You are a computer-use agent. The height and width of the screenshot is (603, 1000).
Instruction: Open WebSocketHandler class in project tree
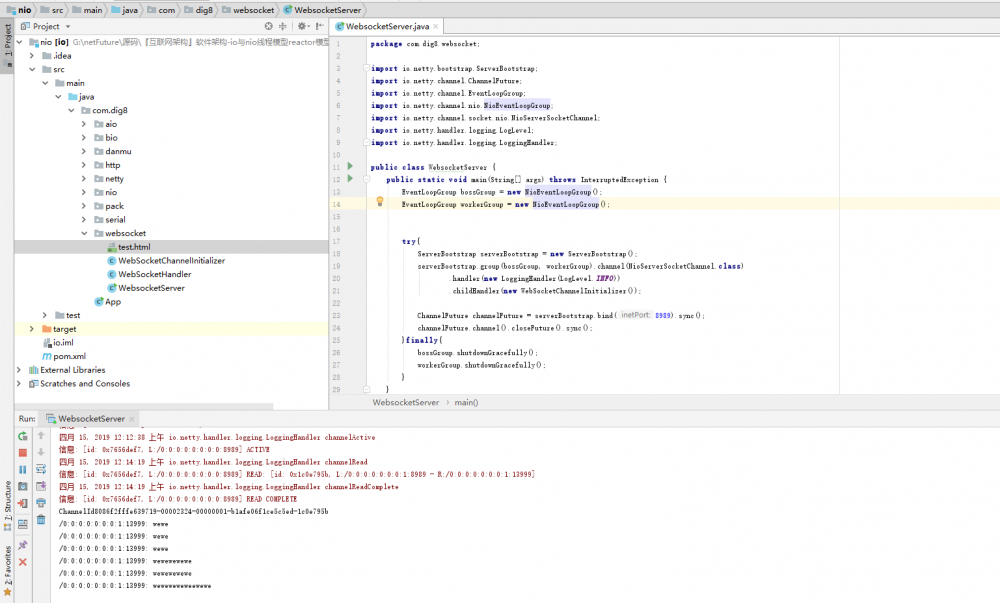click(x=154, y=274)
